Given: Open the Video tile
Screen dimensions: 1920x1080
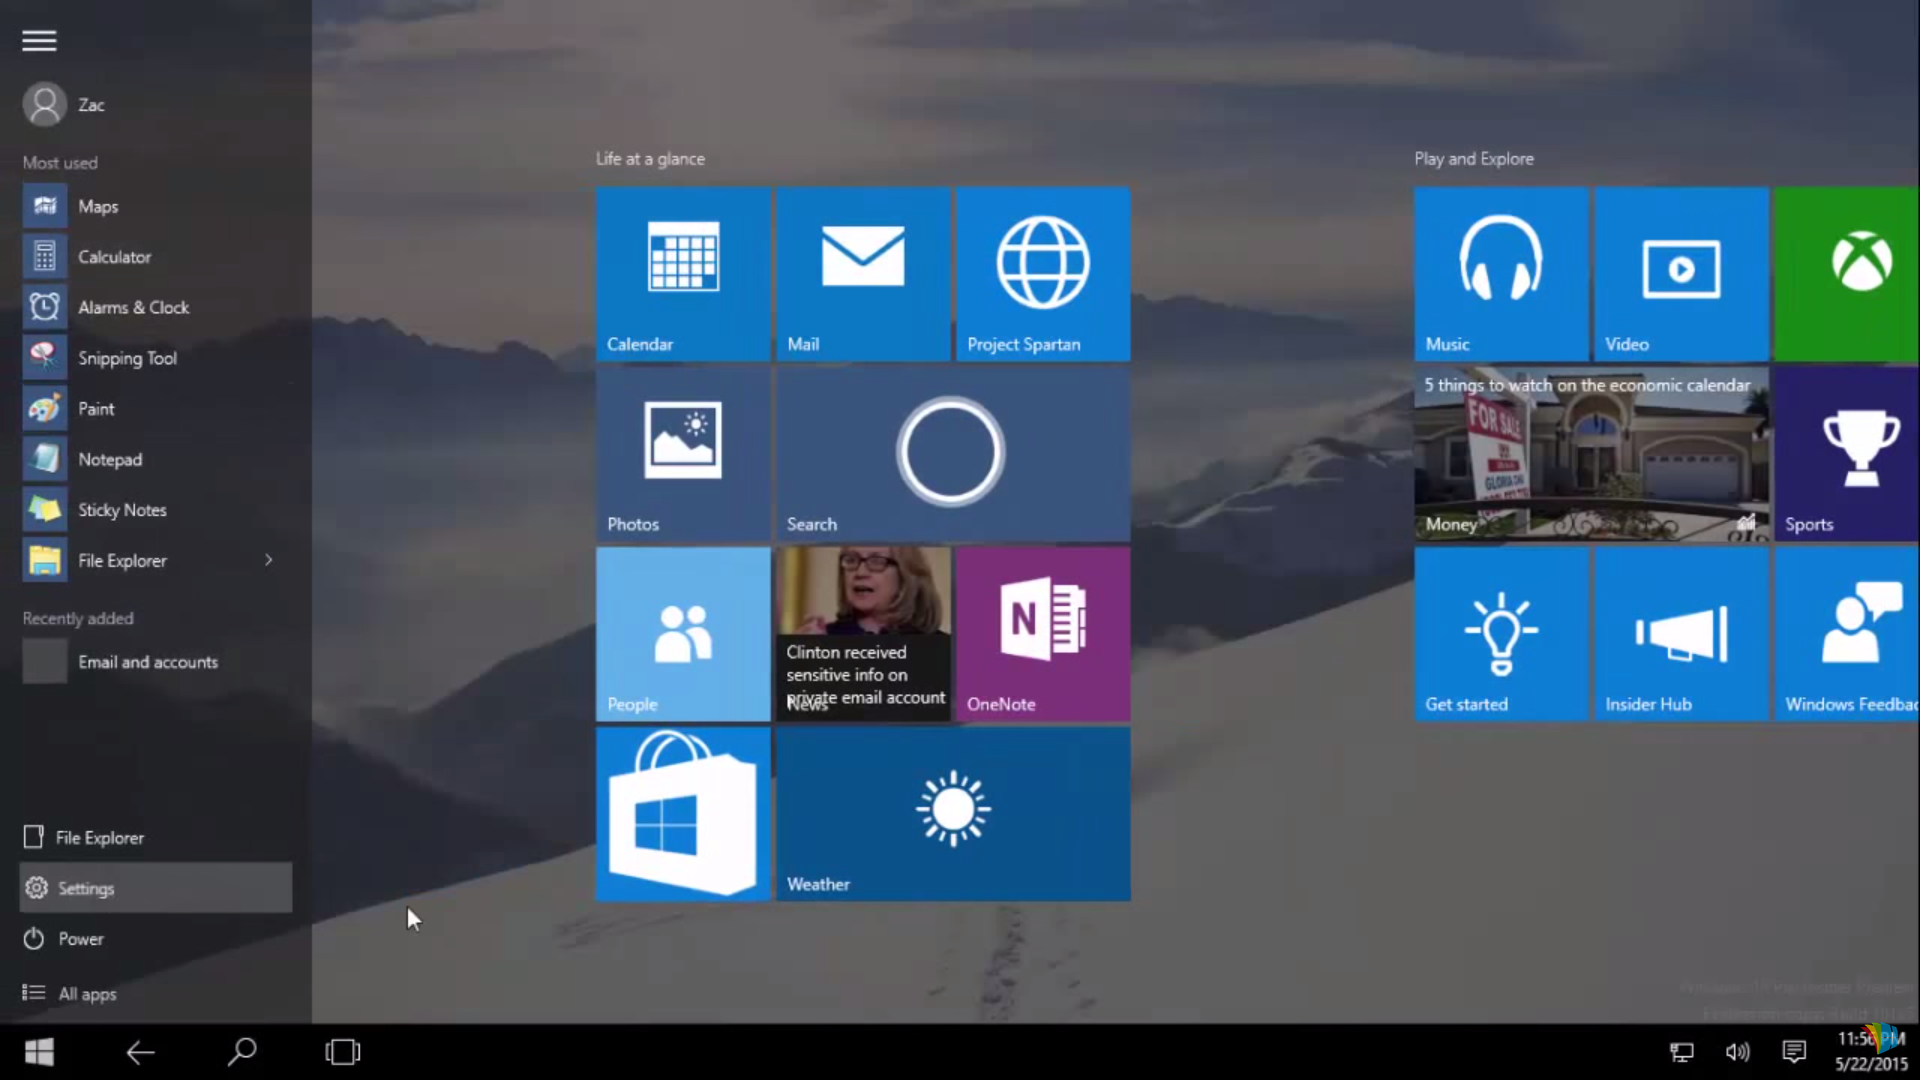Looking at the screenshot, I should tap(1681, 274).
